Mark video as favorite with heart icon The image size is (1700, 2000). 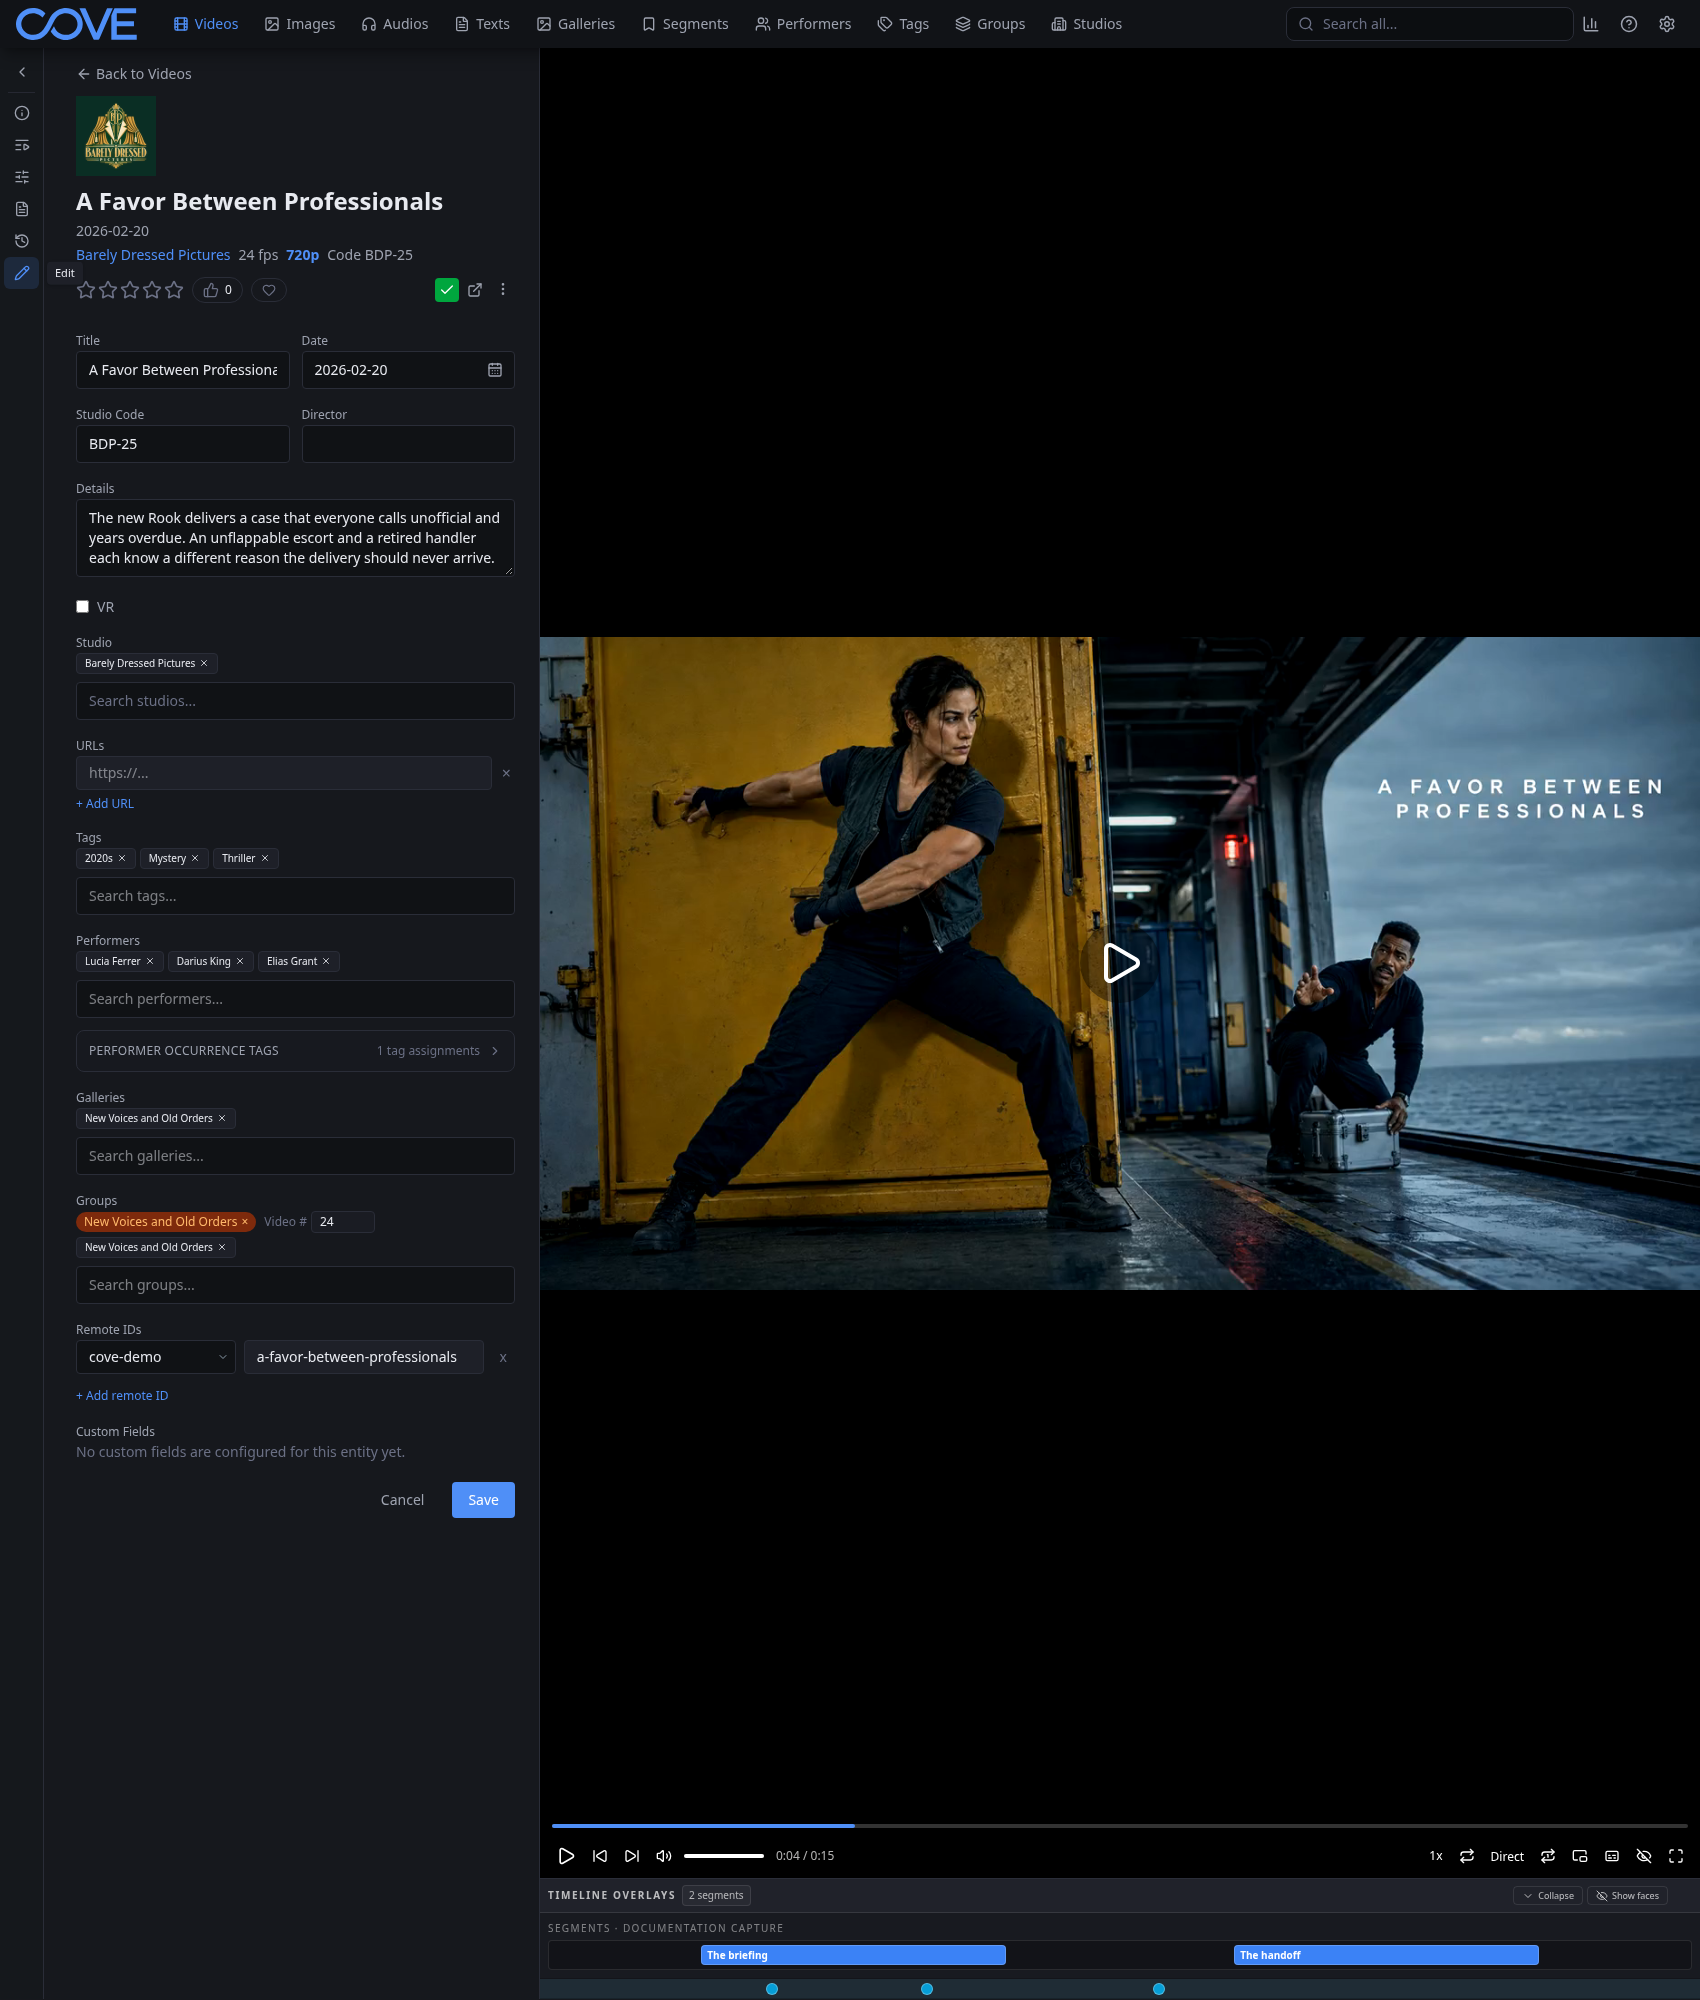click(269, 290)
